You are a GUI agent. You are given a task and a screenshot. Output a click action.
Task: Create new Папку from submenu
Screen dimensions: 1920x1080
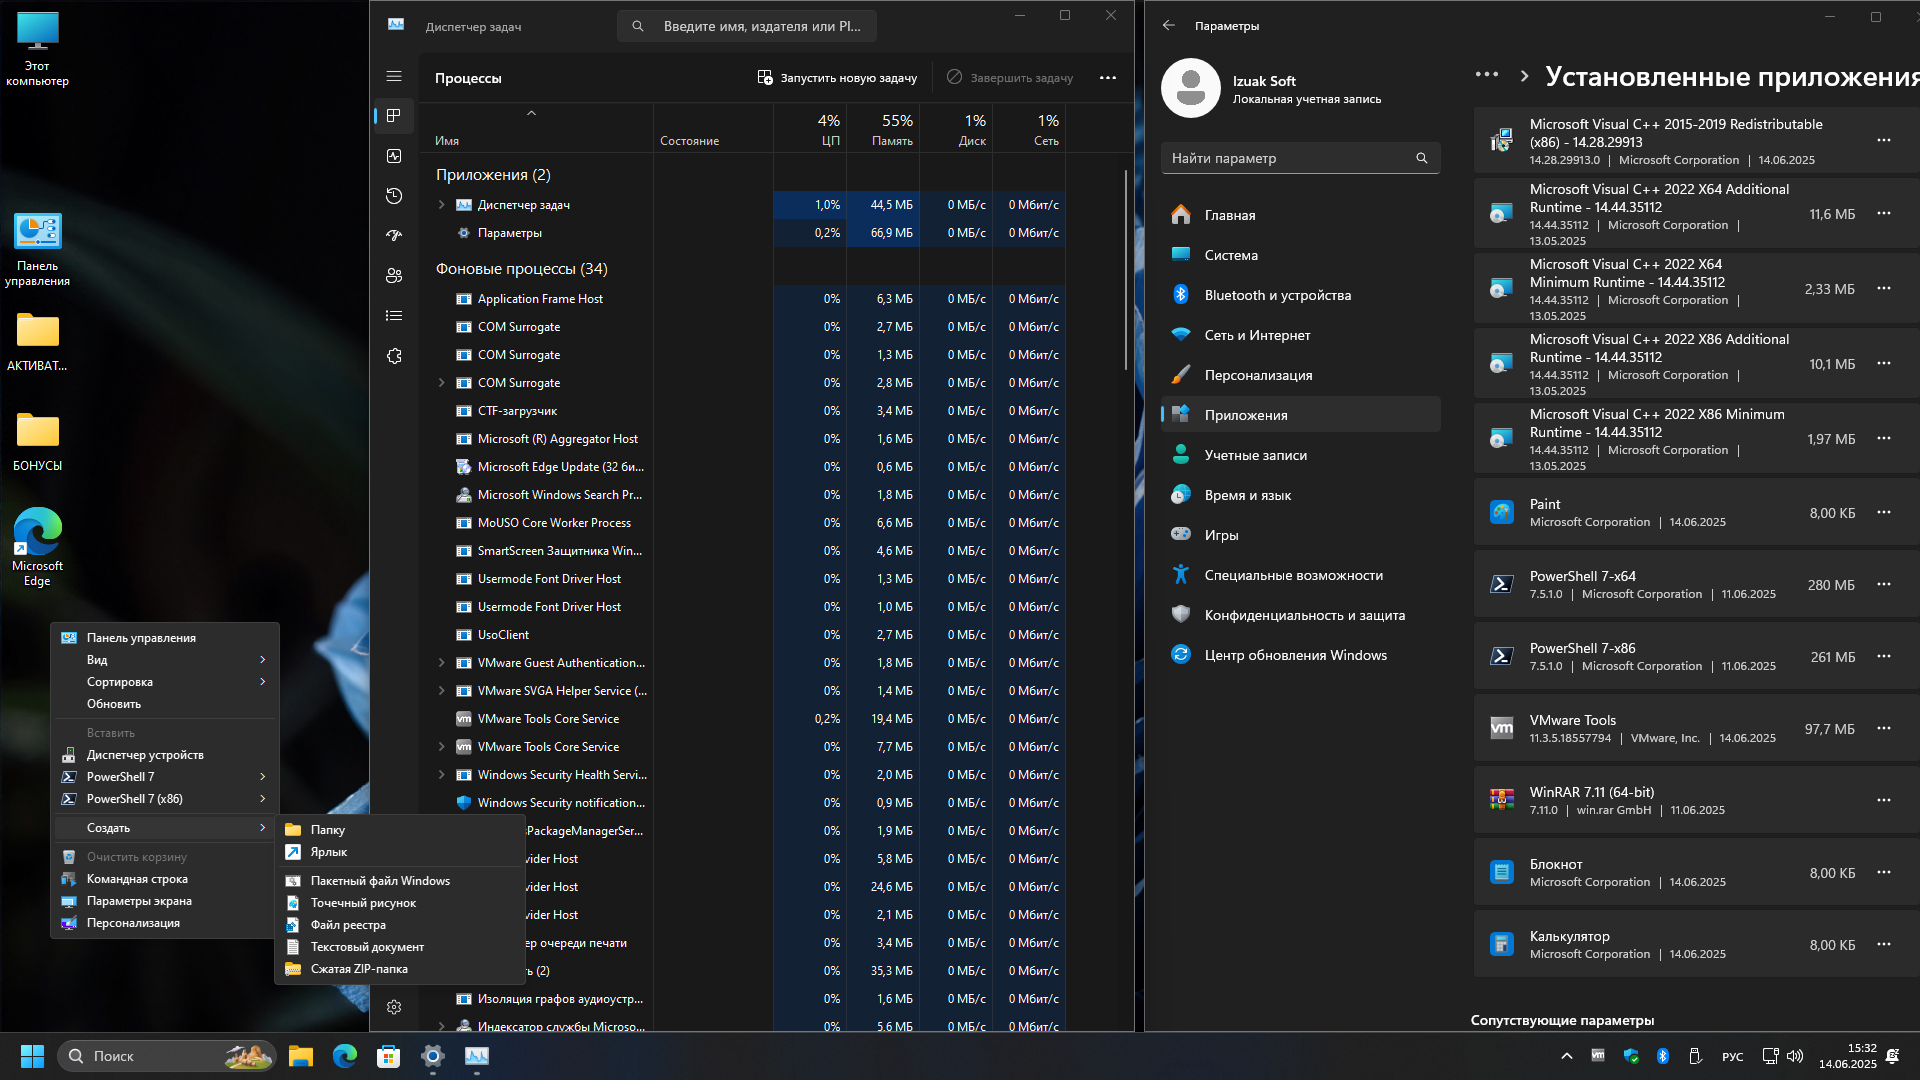point(400,830)
